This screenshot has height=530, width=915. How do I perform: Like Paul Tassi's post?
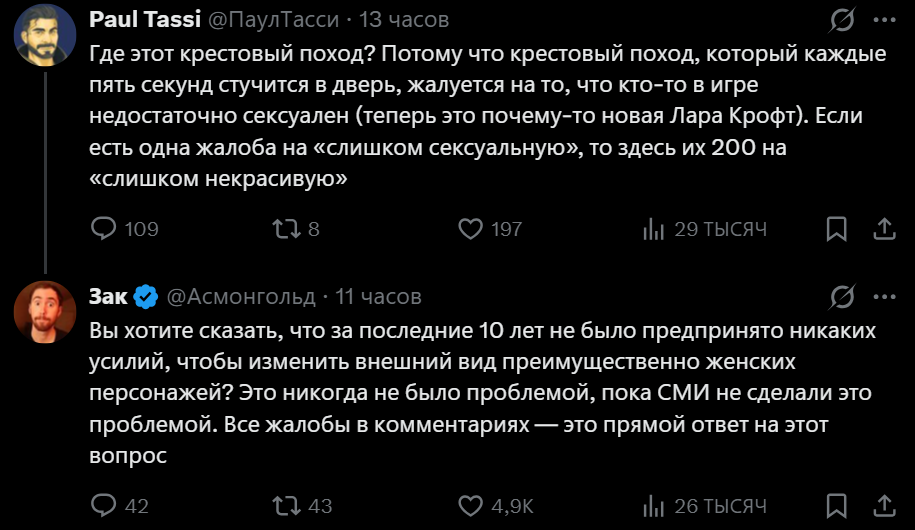coord(470,229)
